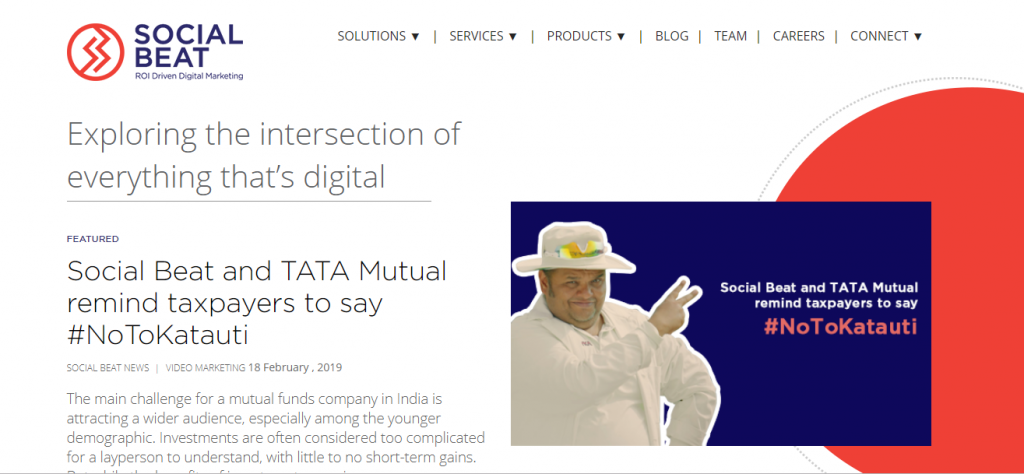Open the #NoToKatauti article headline
This screenshot has width=1024, height=474.
tap(256, 301)
